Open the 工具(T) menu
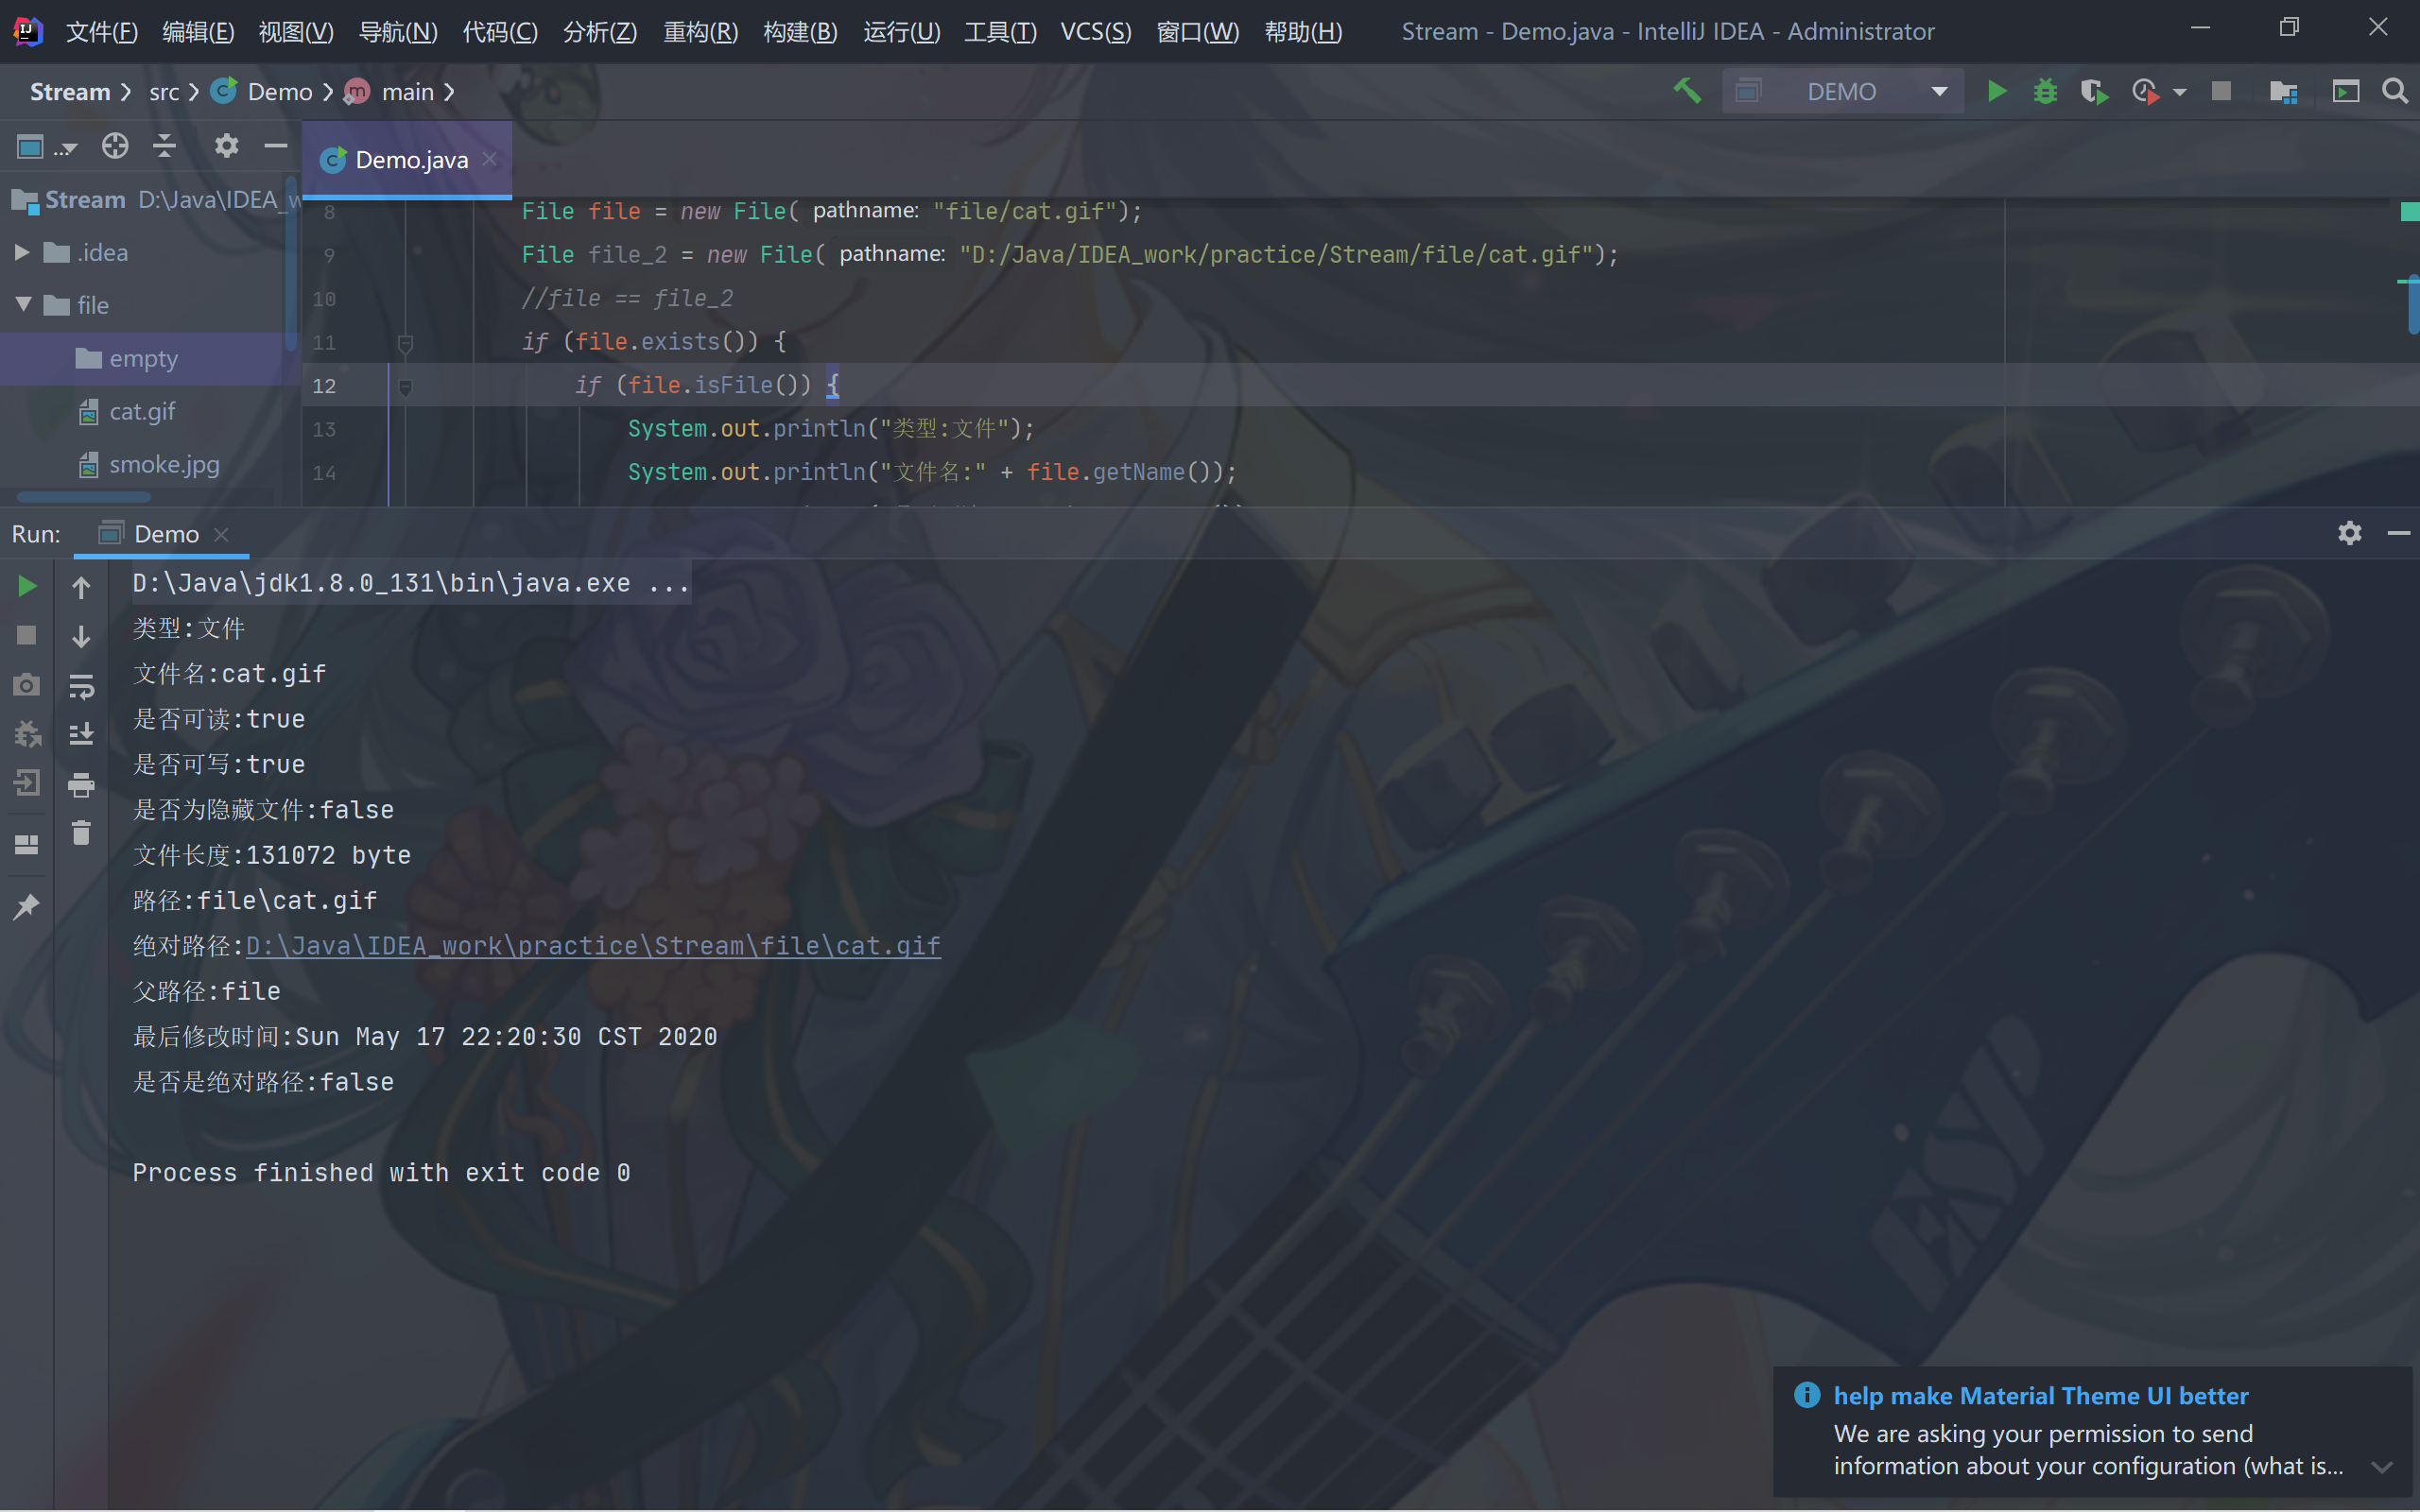Viewport: 2420px width, 1512px height. pos(1000,31)
